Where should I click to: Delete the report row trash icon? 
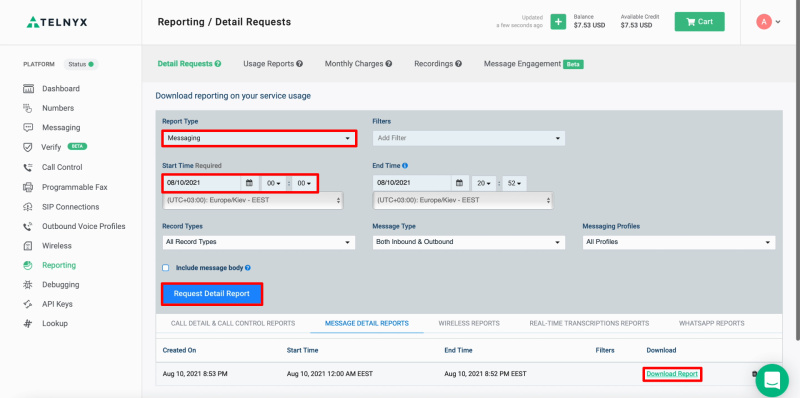coord(754,374)
